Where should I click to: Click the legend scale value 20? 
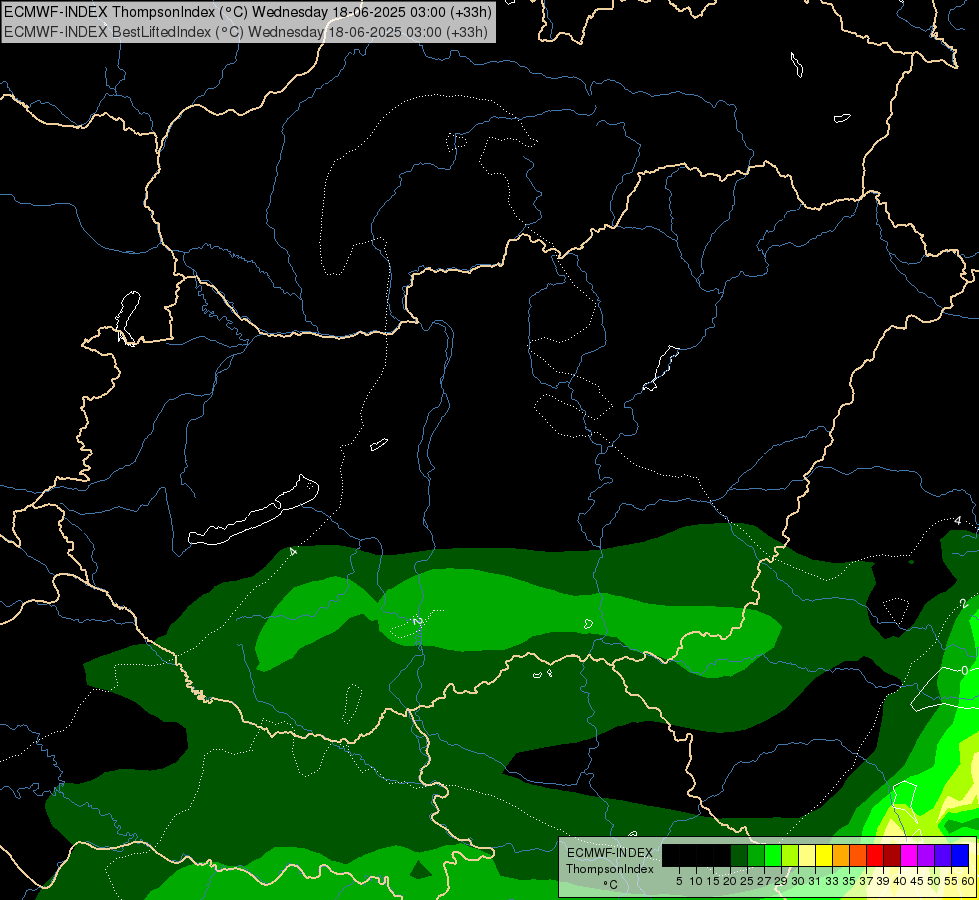[x=730, y=881]
